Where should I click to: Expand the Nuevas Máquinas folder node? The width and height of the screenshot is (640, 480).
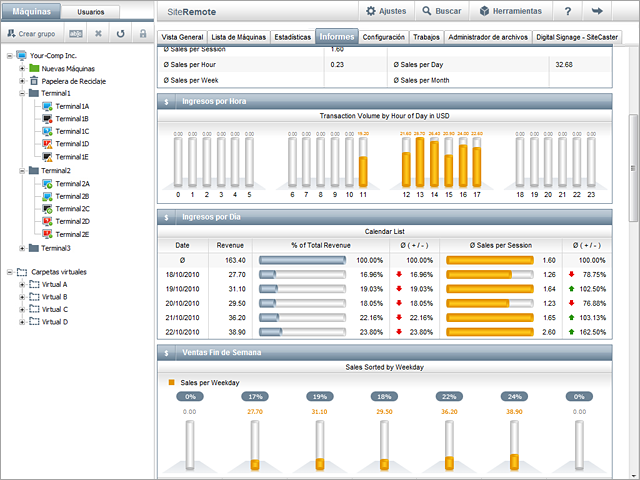click(22, 68)
